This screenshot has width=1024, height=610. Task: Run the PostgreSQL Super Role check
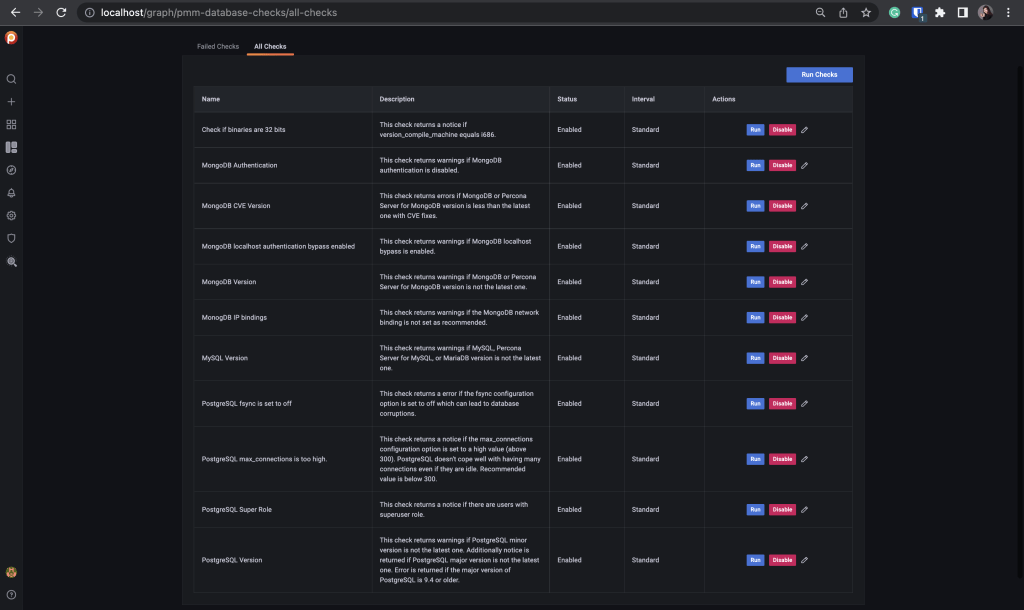coord(755,509)
